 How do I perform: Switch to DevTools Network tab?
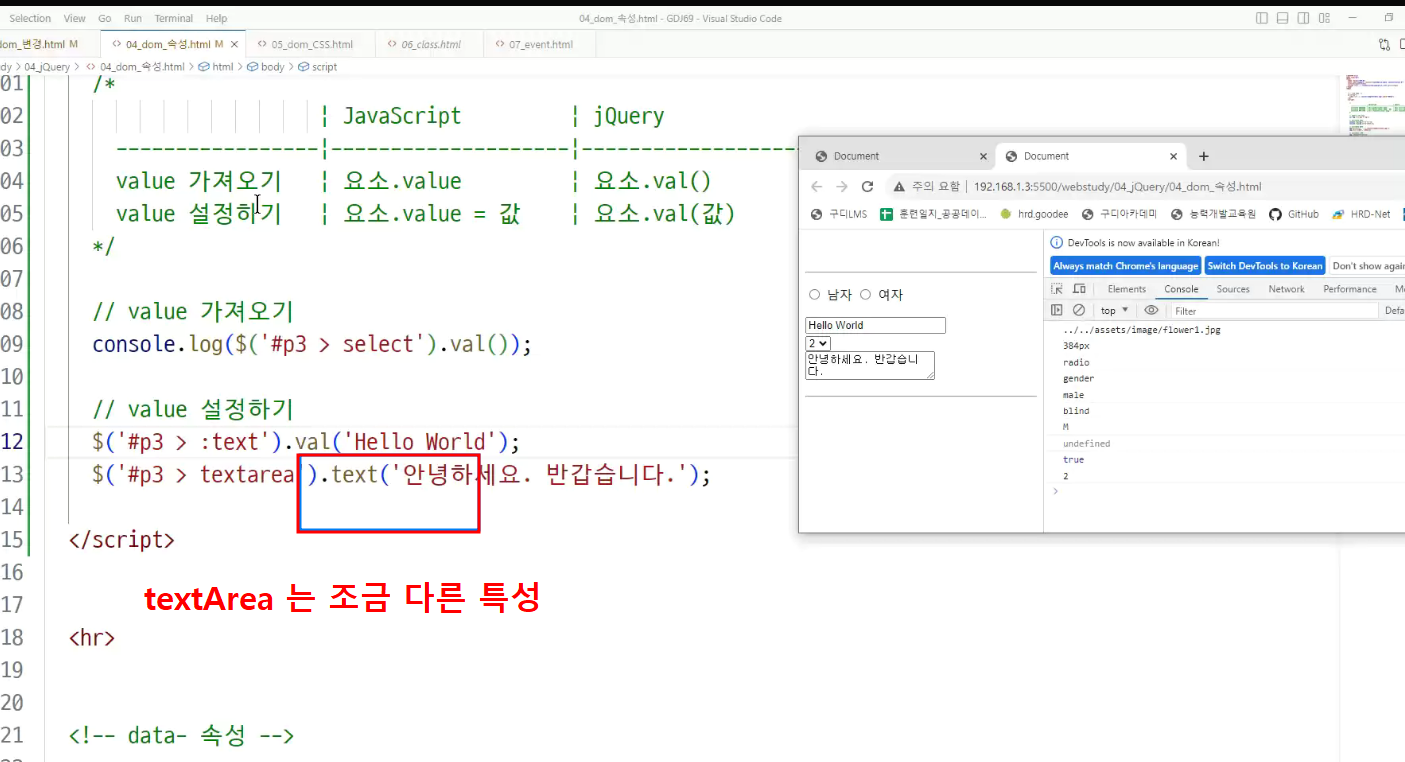click(x=1286, y=289)
